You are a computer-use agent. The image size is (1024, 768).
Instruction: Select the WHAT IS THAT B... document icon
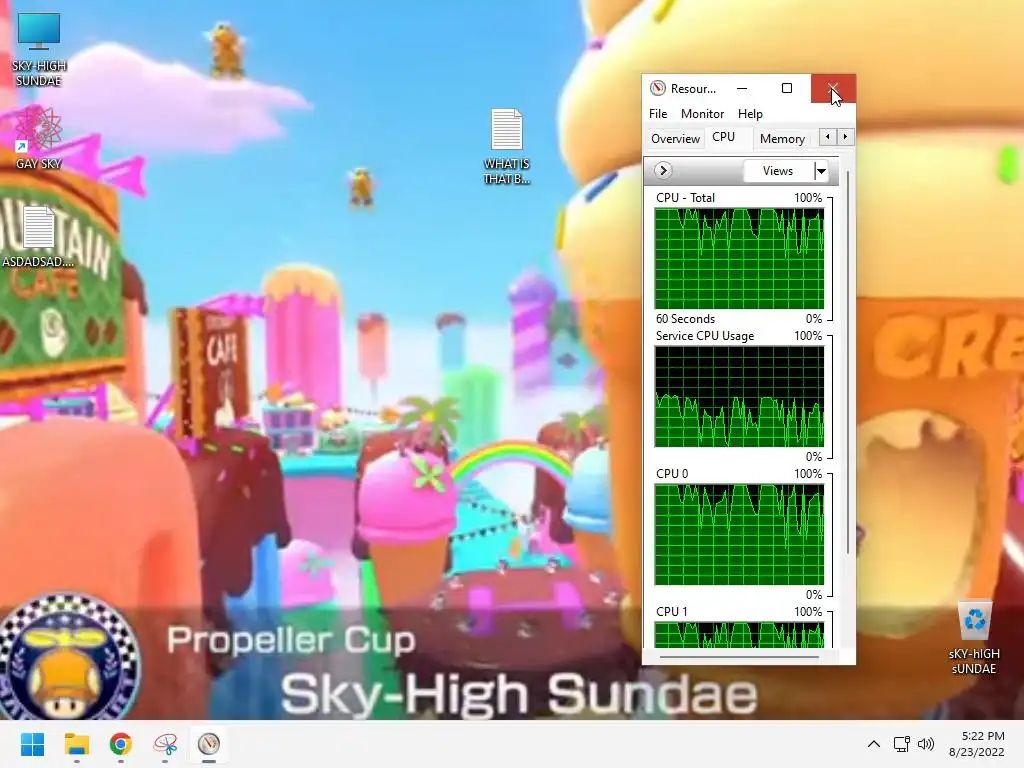pyautogui.click(x=507, y=146)
